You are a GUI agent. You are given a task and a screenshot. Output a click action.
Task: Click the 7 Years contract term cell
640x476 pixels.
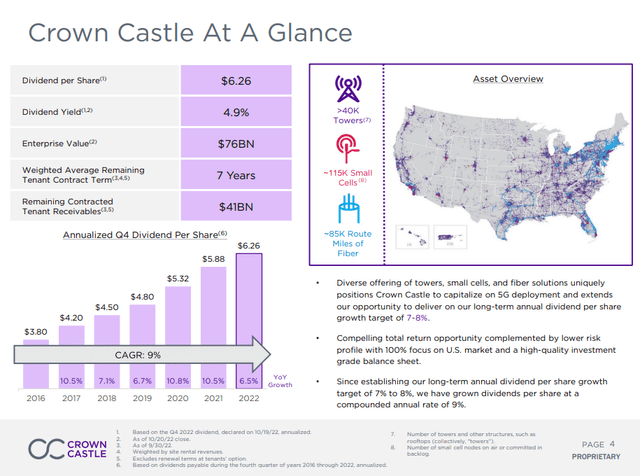[236, 175]
